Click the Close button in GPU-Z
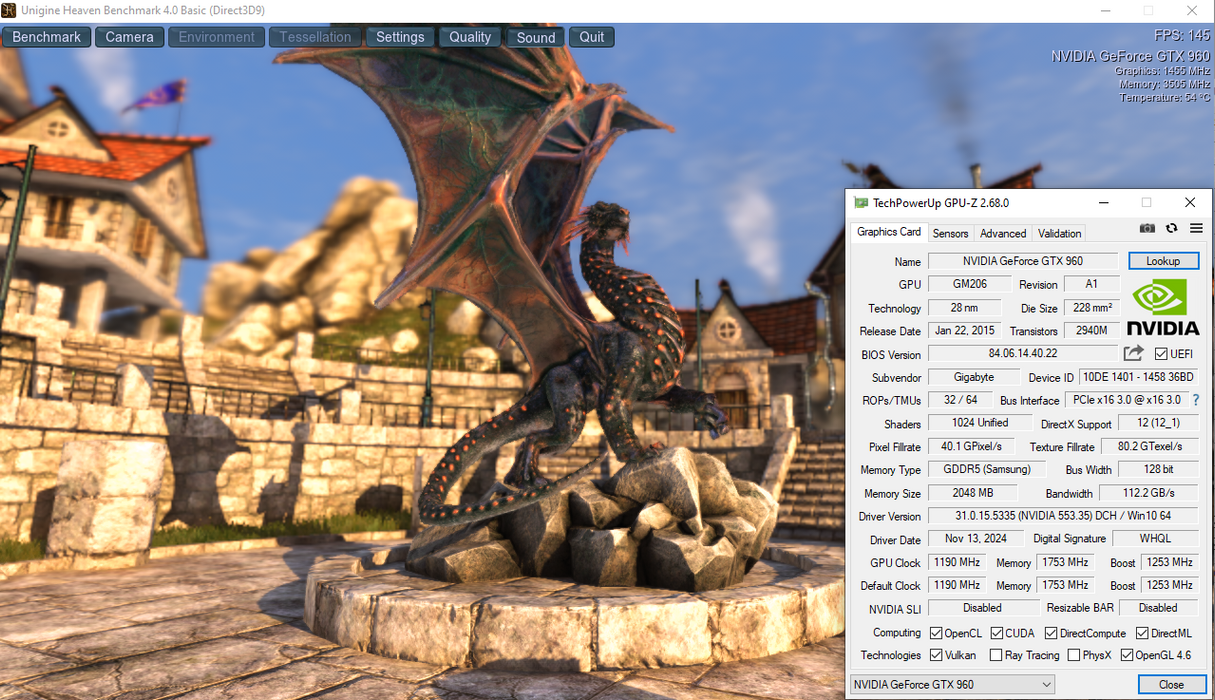This screenshot has width=1215, height=700. click(x=1171, y=684)
